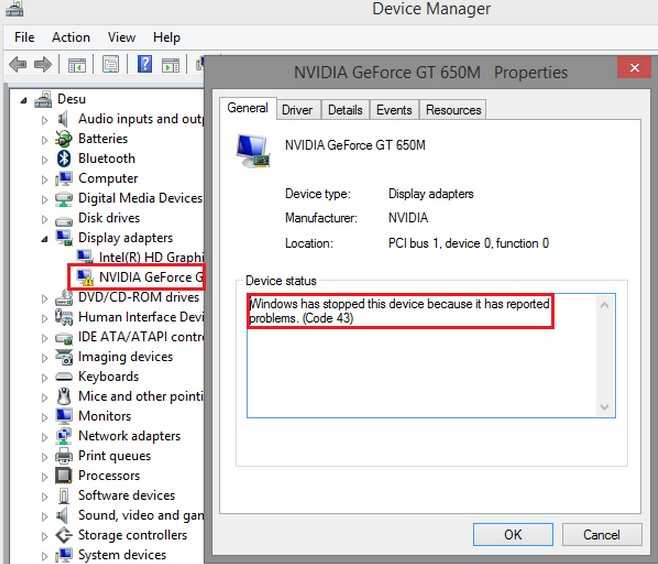Select the Imaging devices camera icon
This screenshot has width=658, height=564.
coord(64,357)
